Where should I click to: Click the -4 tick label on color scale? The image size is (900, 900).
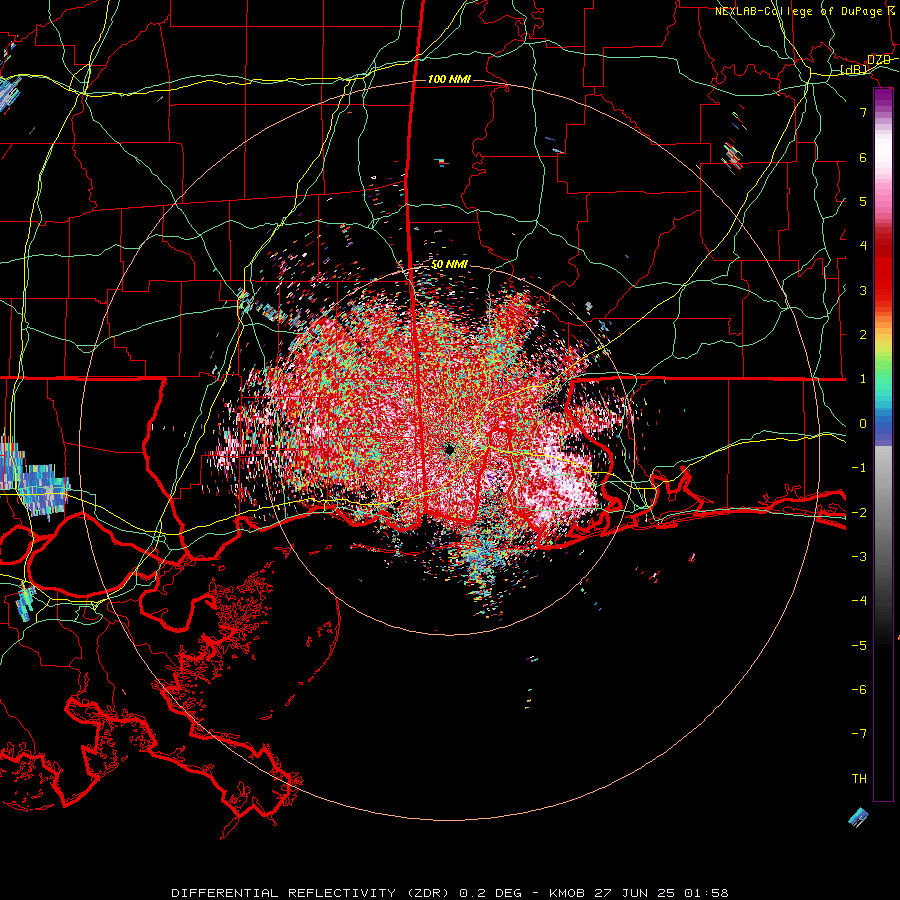point(859,600)
